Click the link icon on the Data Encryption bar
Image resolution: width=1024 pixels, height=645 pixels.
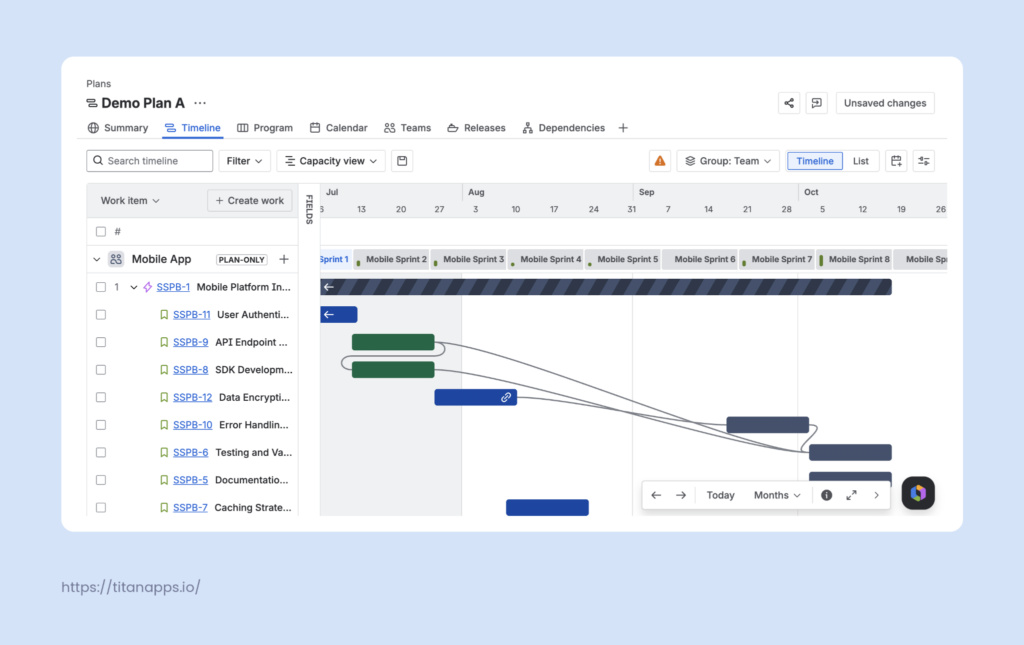point(506,397)
